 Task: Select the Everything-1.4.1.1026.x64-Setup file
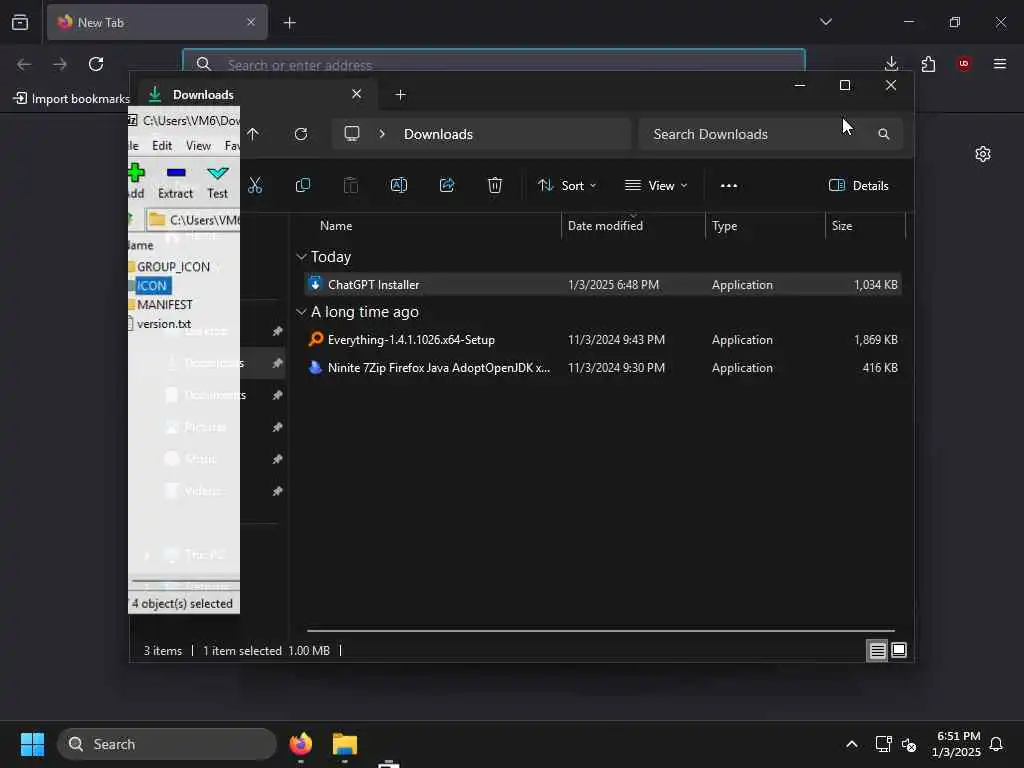[602, 340]
